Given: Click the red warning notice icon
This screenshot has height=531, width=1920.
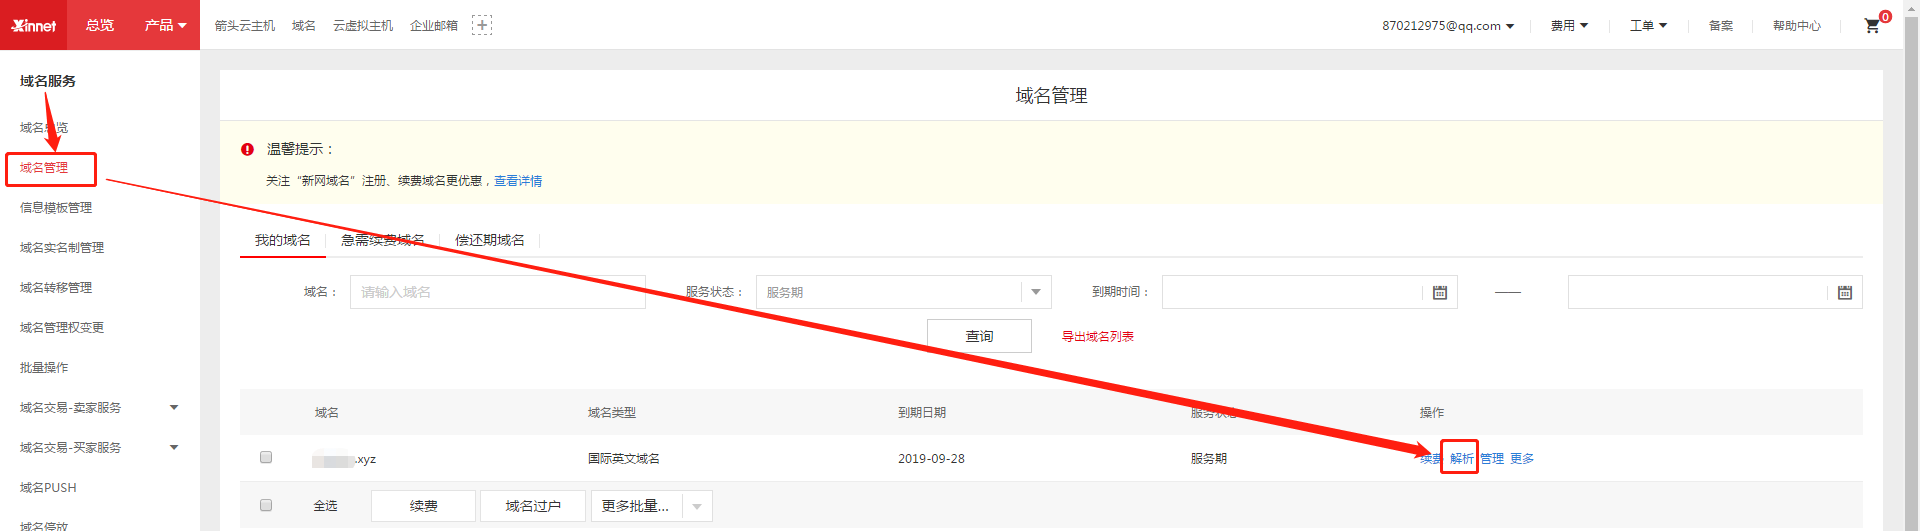Looking at the screenshot, I should click(247, 149).
